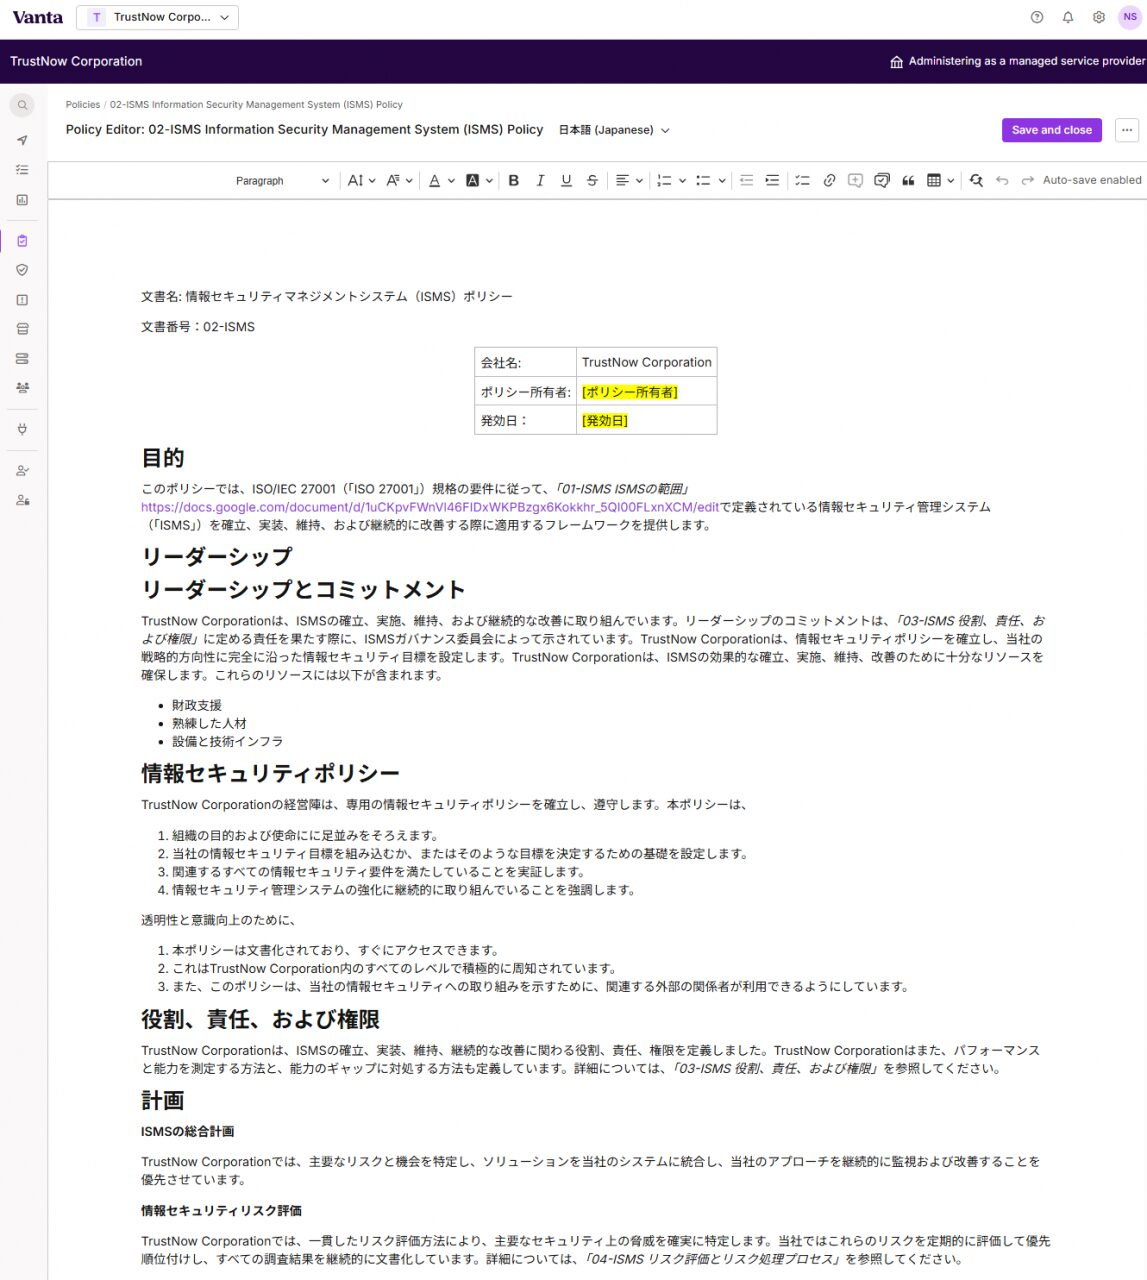1147x1280 pixels.
Task: Click the 熟練した人材 bullet item
Action: 209,723
